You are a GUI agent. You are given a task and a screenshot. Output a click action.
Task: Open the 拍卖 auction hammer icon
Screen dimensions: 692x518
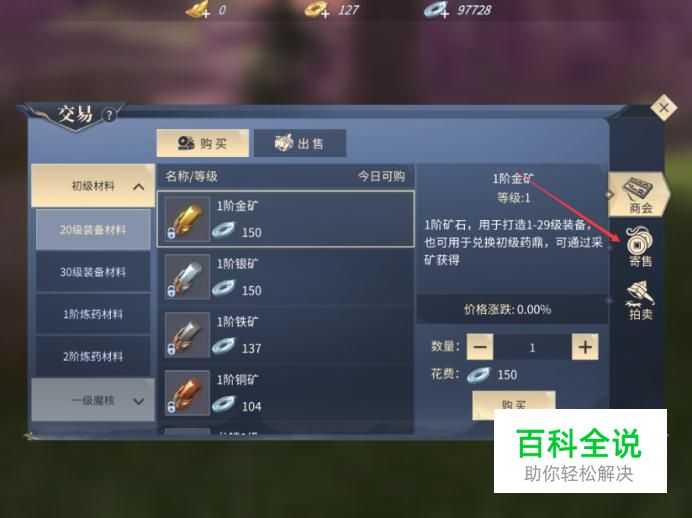click(x=640, y=300)
